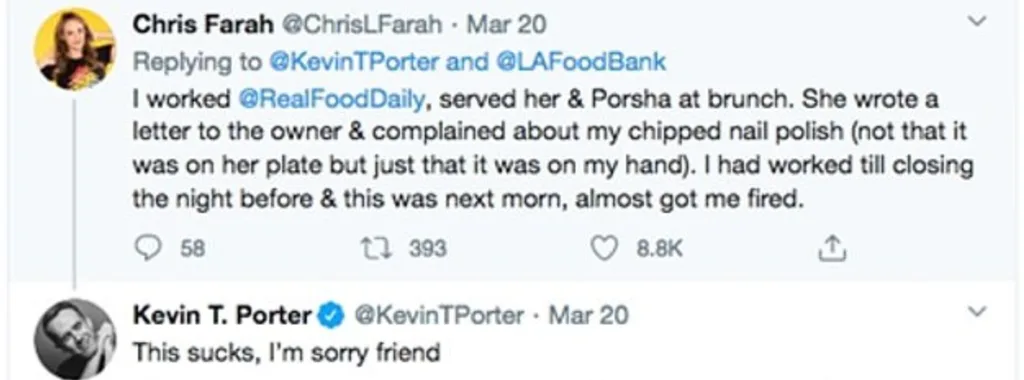1024x380 pixels.
Task: Expand options chevron on Kevin T. Porter's tweet
Action: click(x=978, y=312)
